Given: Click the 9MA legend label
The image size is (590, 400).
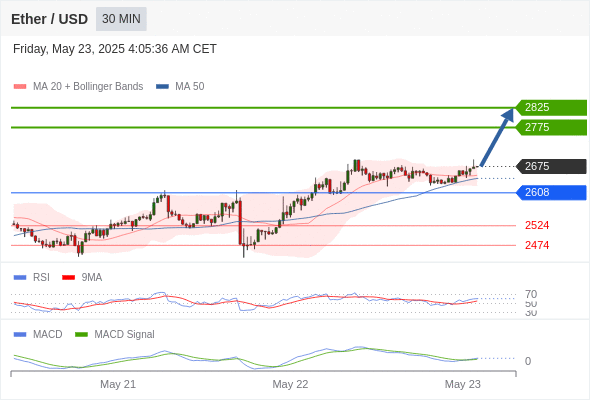Looking at the screenshot, I should point(92,277).
